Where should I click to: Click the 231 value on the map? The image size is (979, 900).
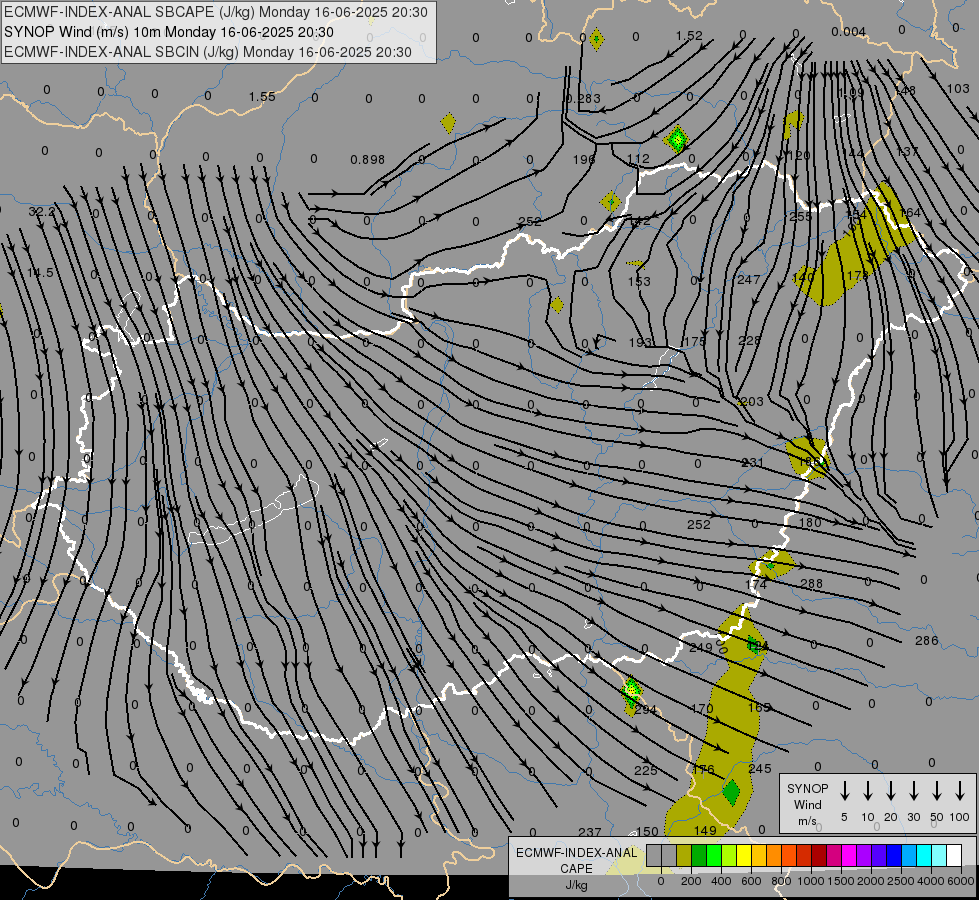pos(752,463)
